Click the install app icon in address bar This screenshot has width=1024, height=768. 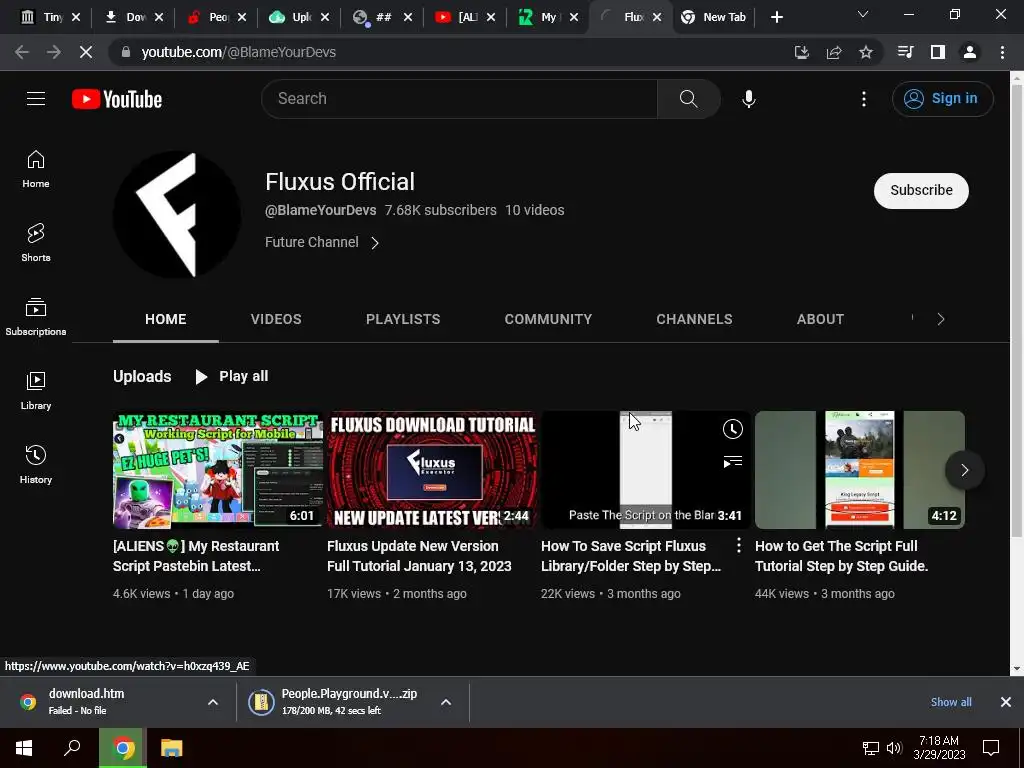tap(801, 52)
